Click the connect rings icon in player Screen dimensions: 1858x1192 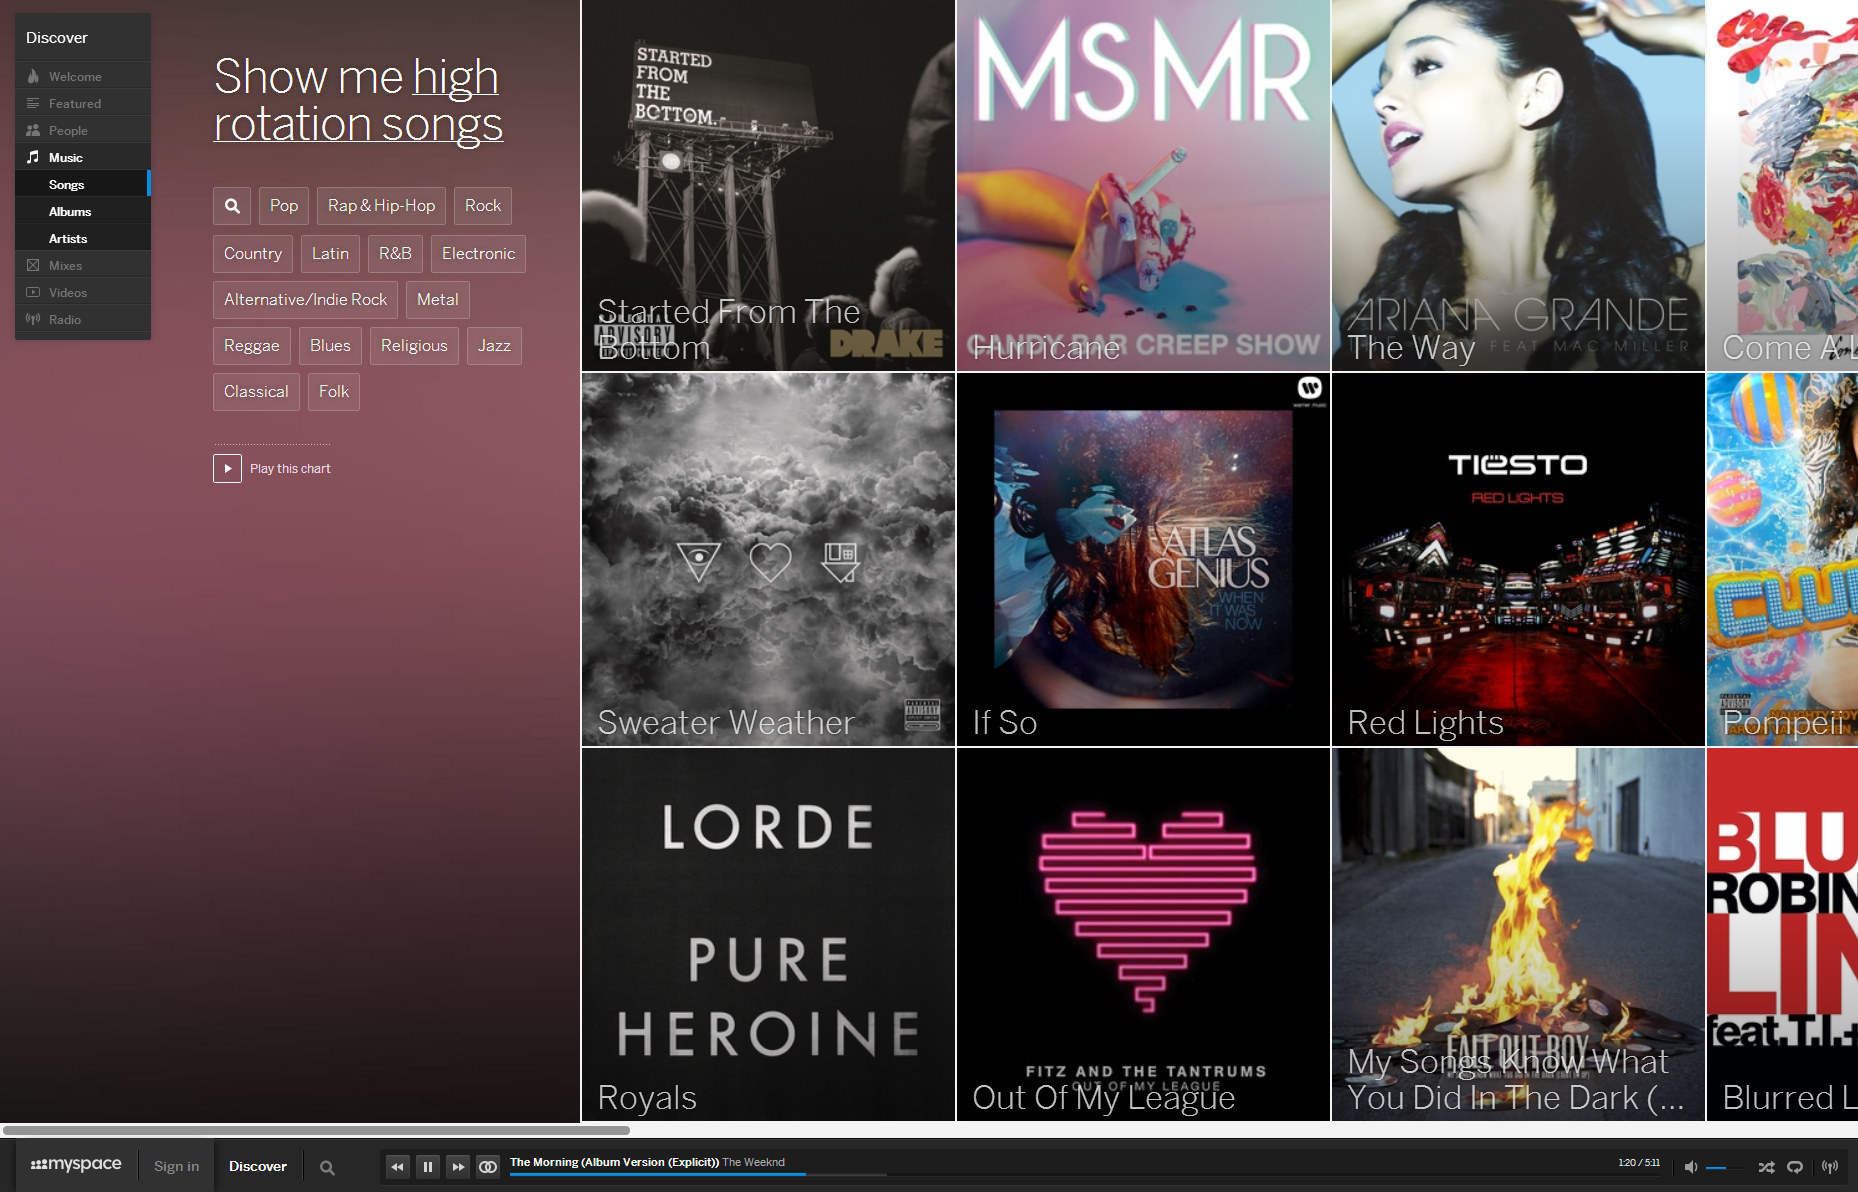(488, 1167)
